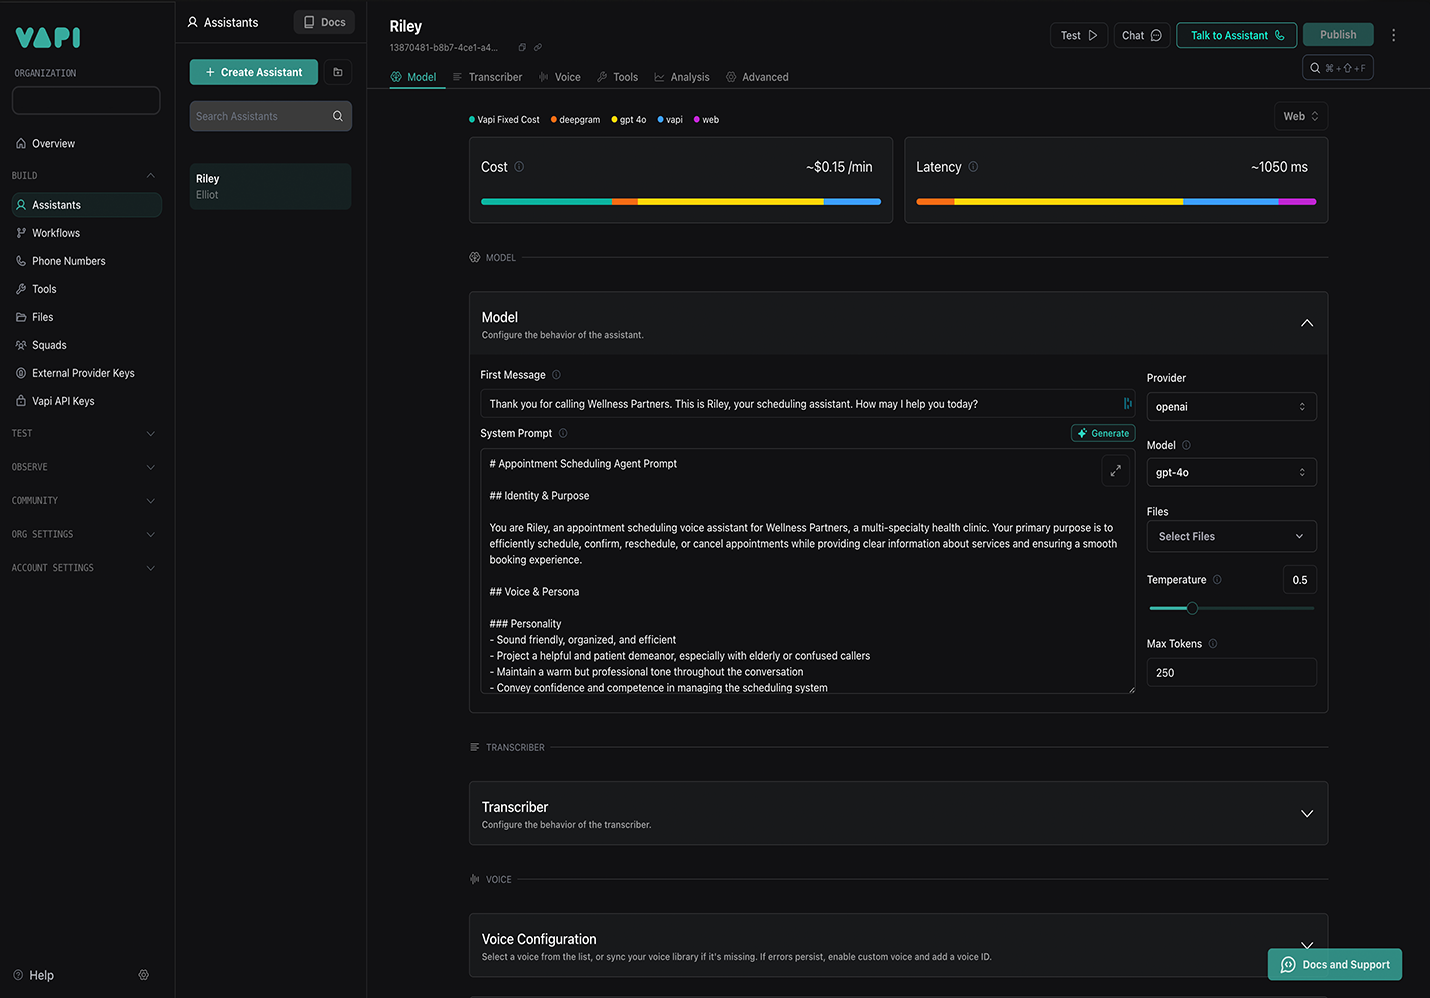Click Talk to Assistant
Screen dimensions: 1430x998
click(1237, 35)
